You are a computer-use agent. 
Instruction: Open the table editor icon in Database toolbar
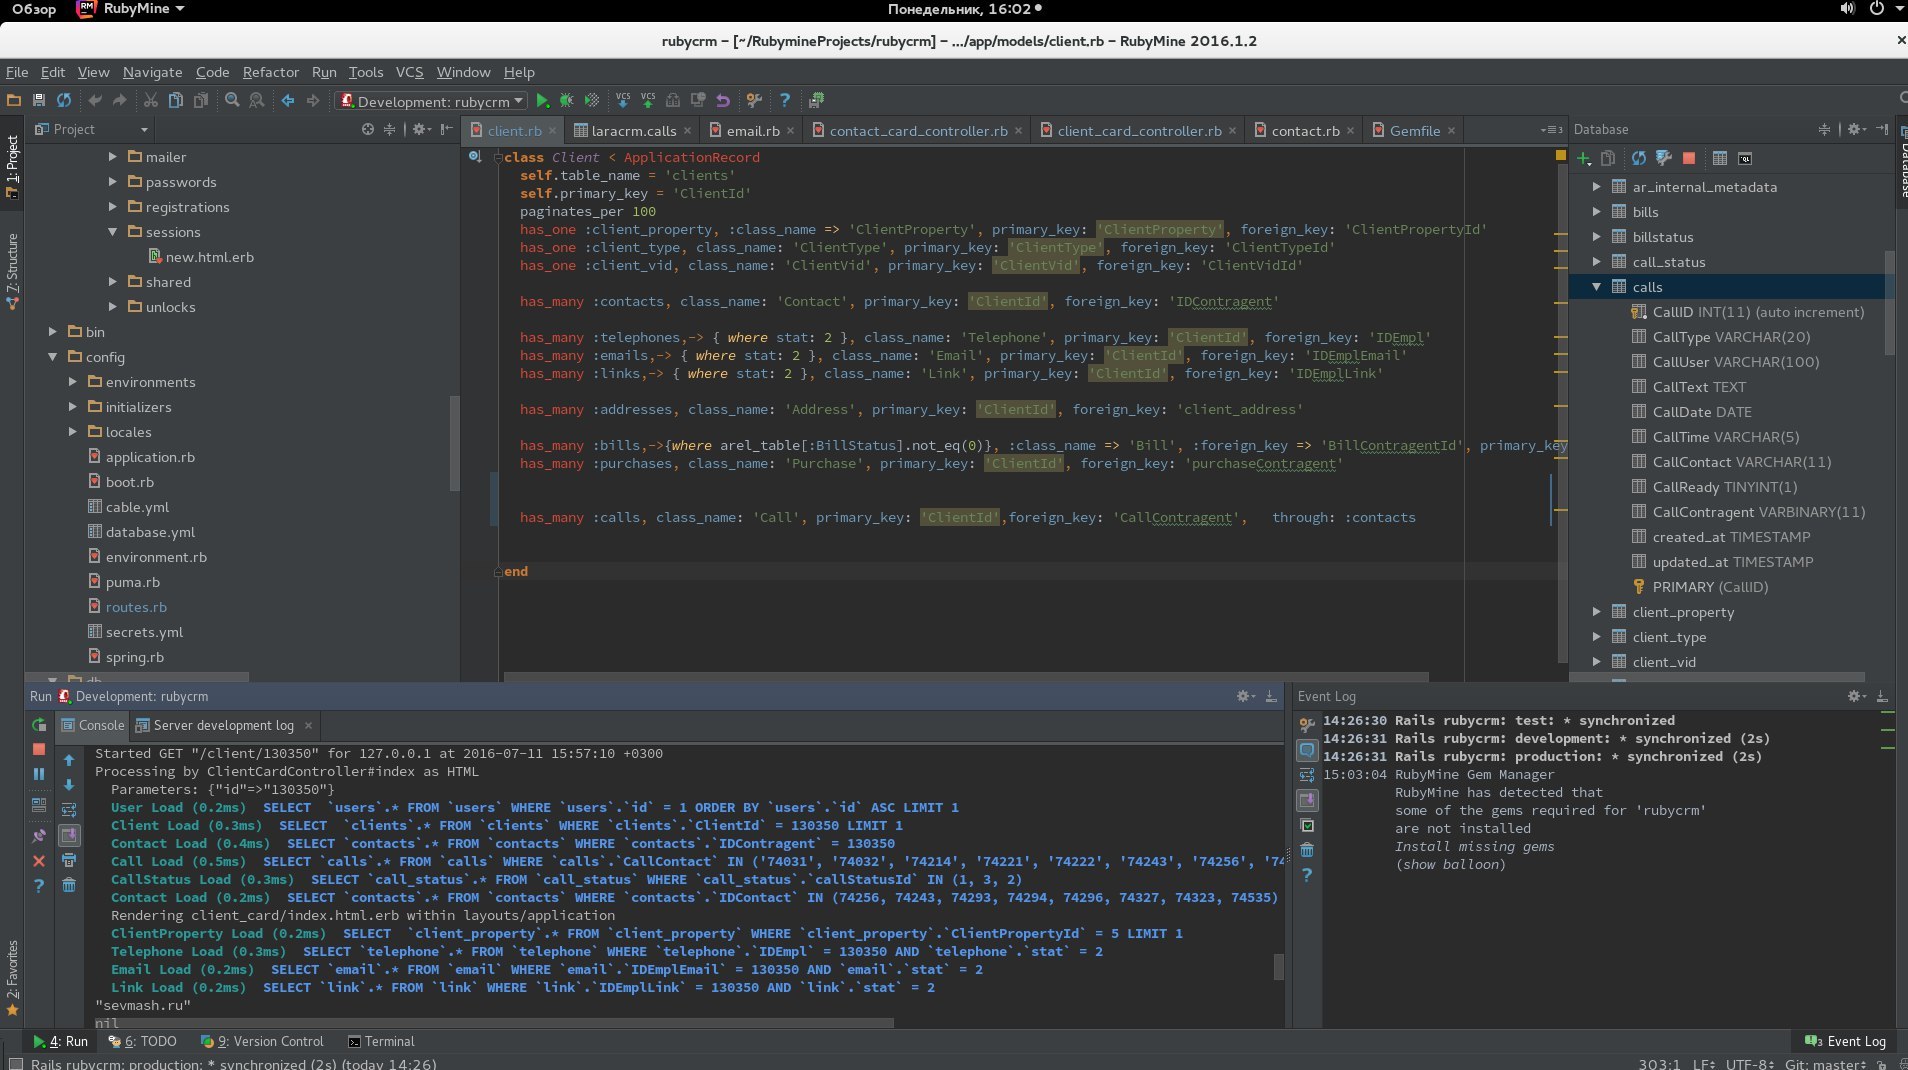click(1720, 158)
